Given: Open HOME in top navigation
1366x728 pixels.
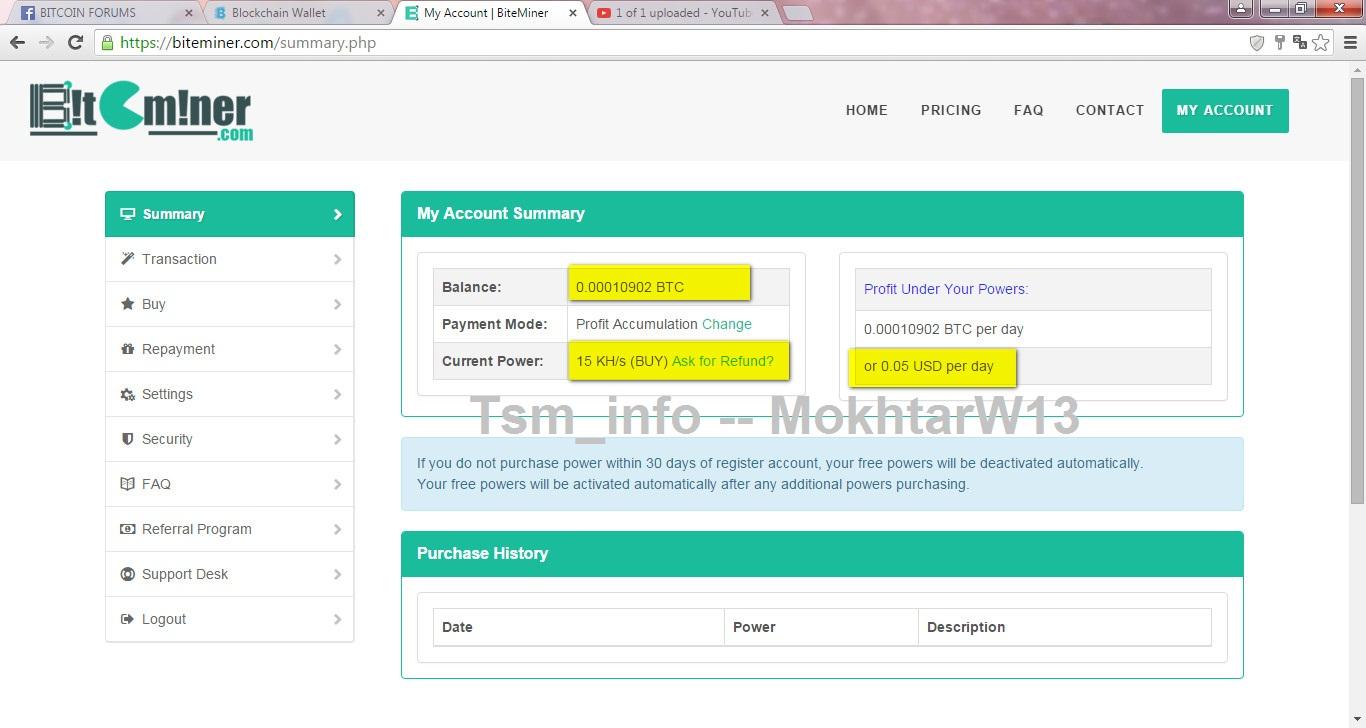Looking at the screenshot, I should click(867, 110).
